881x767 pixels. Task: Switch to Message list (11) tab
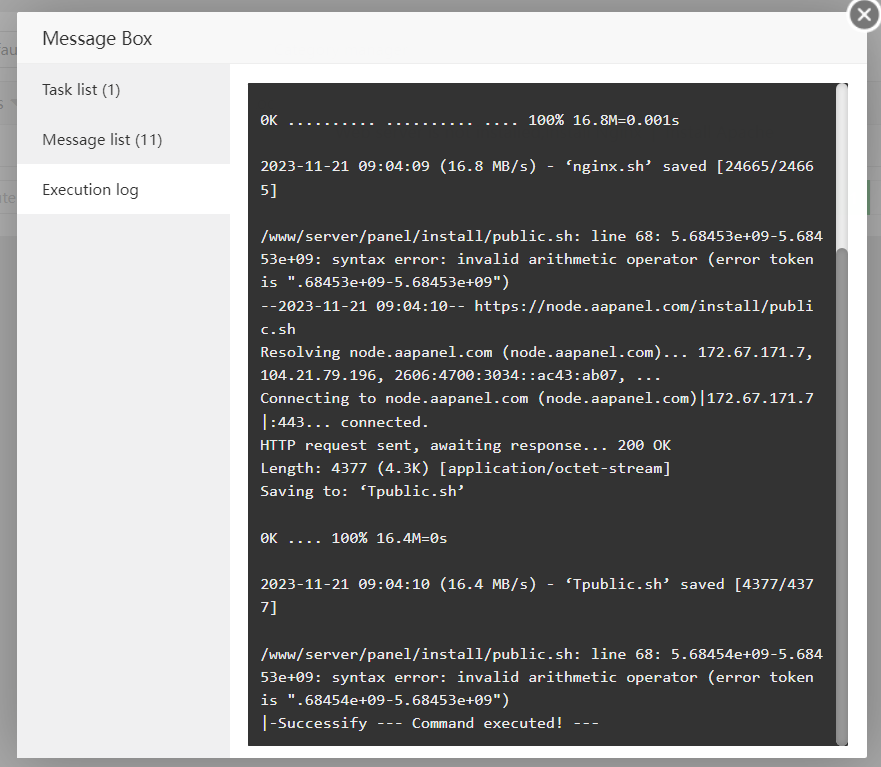point(102,140)
